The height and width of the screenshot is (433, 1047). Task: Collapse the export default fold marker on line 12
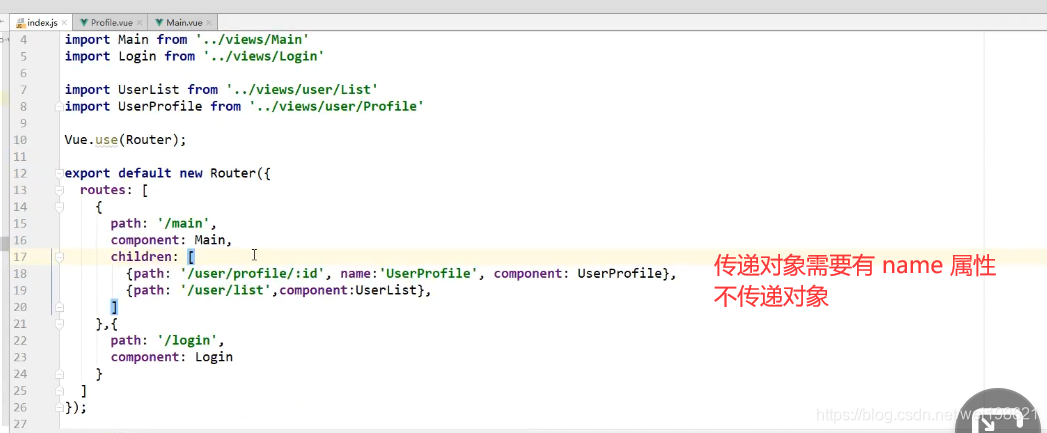[59, 173]
